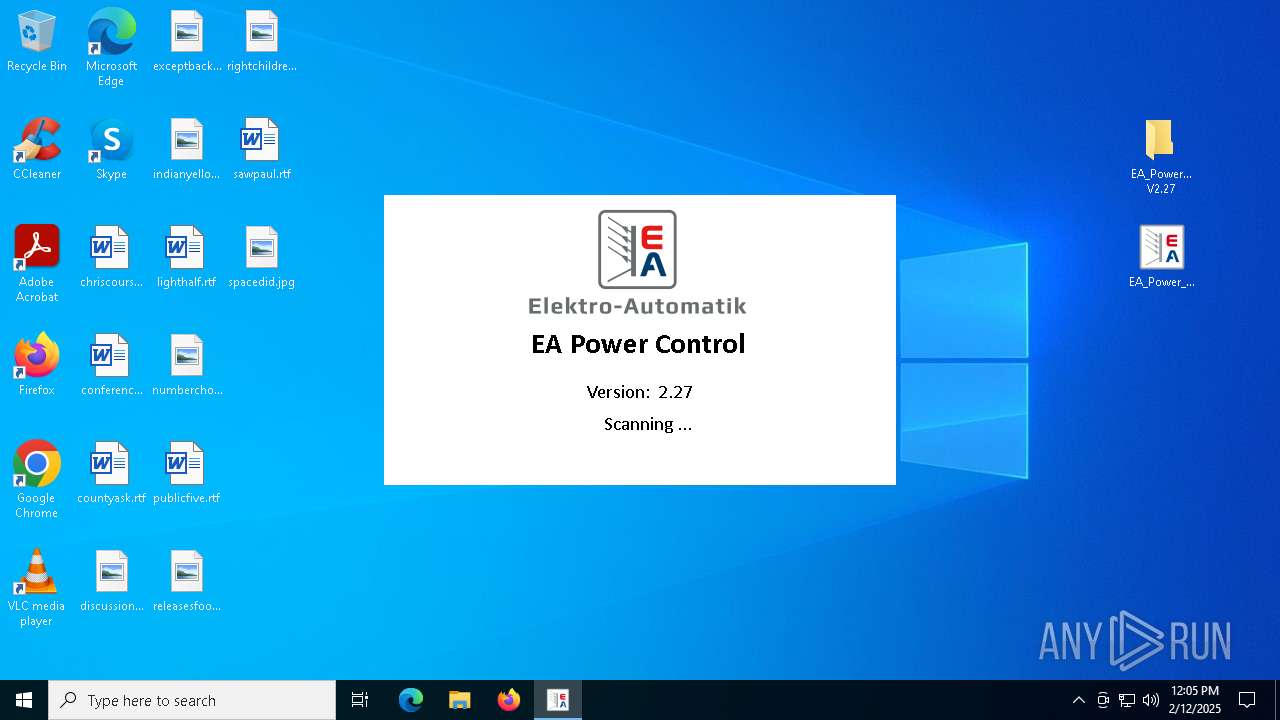The height and width of the screenshot is (720, 1280).
Task: Open CCleaner desktop shortcut
Action: click(x=37, y=150)
